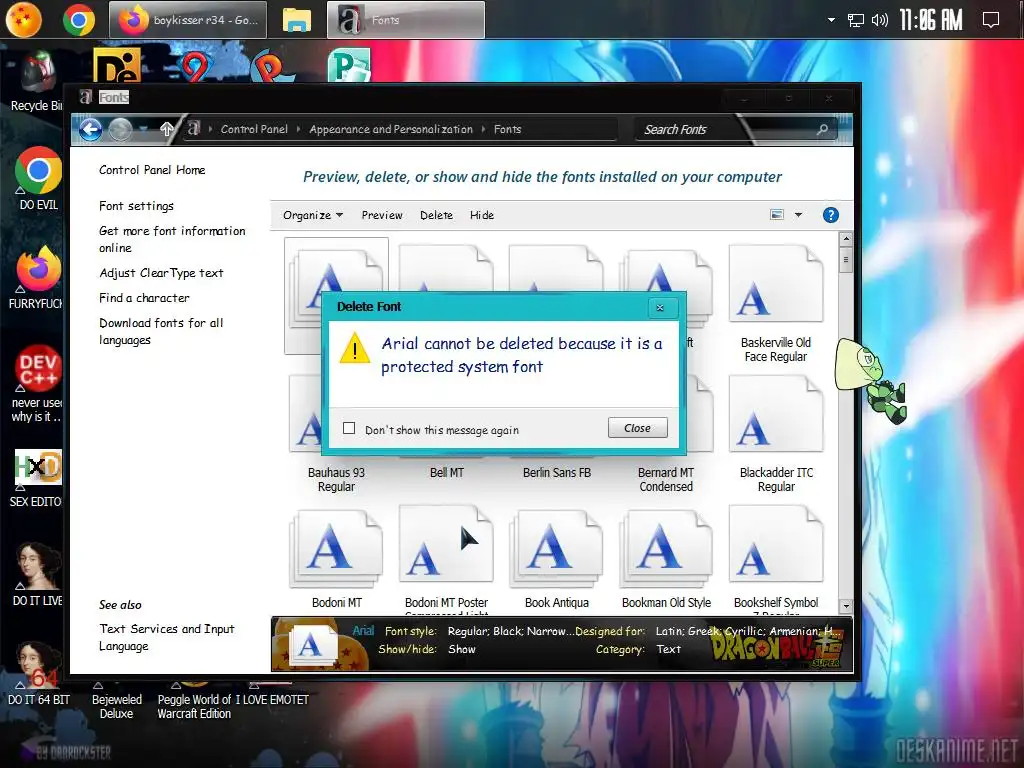This screenshot has width=1024, height=768.
Task: Select the Bodoni MT Poster font icon
Action: click(x=447, y=543)
